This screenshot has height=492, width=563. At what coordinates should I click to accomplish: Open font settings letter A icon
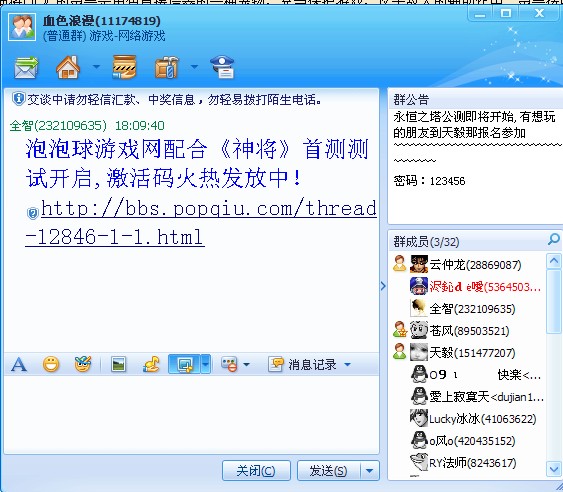click(x=19, y=365)
